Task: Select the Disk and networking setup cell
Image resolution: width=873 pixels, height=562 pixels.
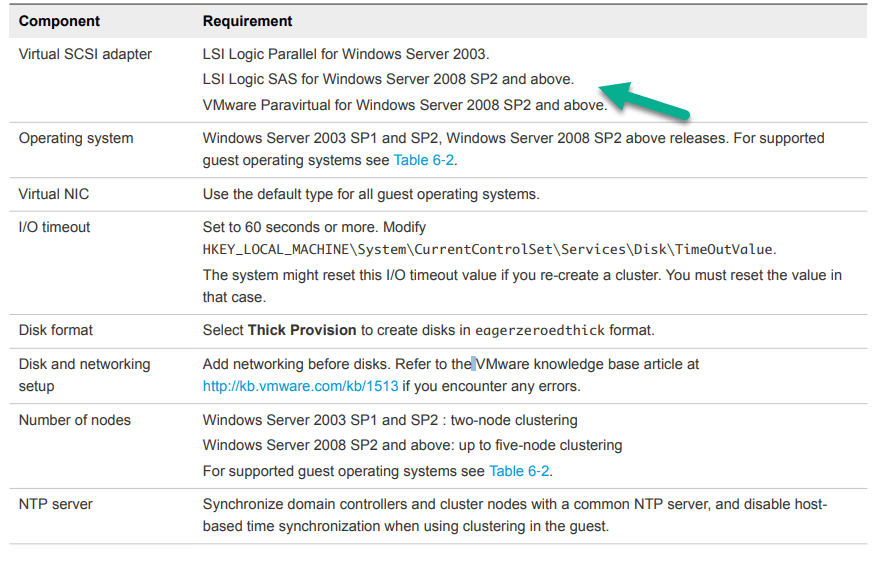Action: click(x=84, y=375)
